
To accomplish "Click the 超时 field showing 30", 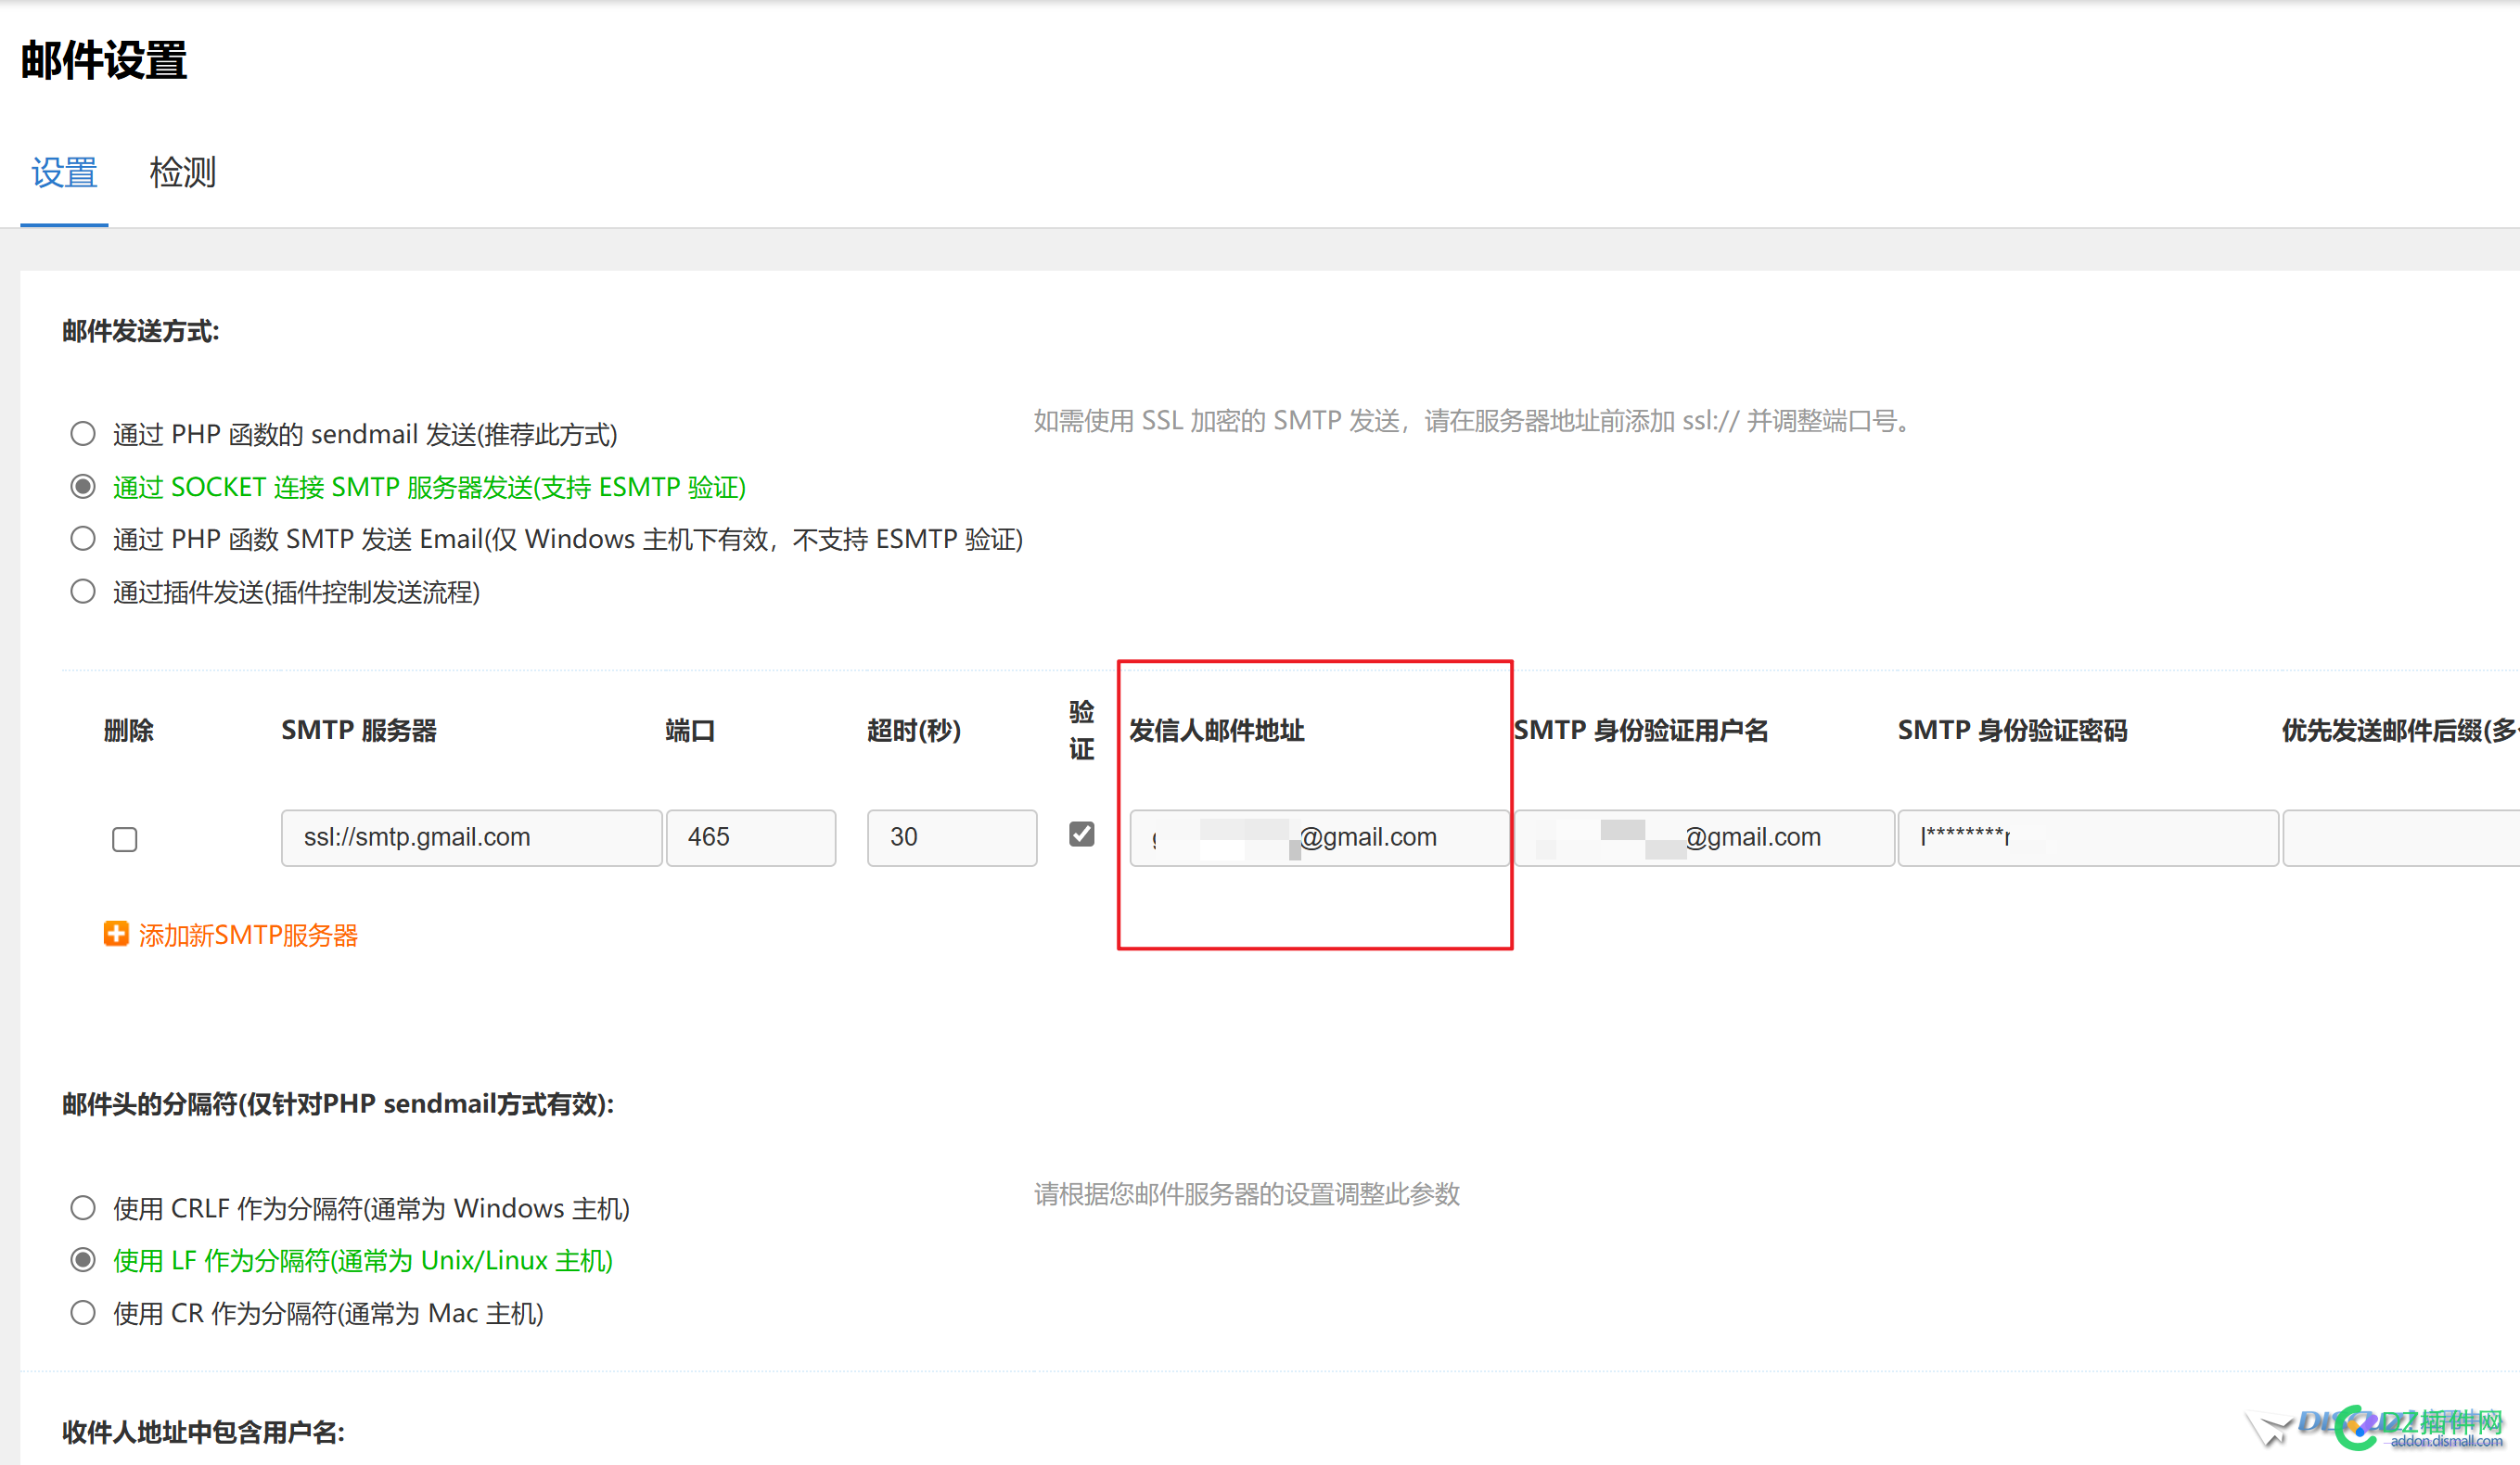I will click(951, 837).
